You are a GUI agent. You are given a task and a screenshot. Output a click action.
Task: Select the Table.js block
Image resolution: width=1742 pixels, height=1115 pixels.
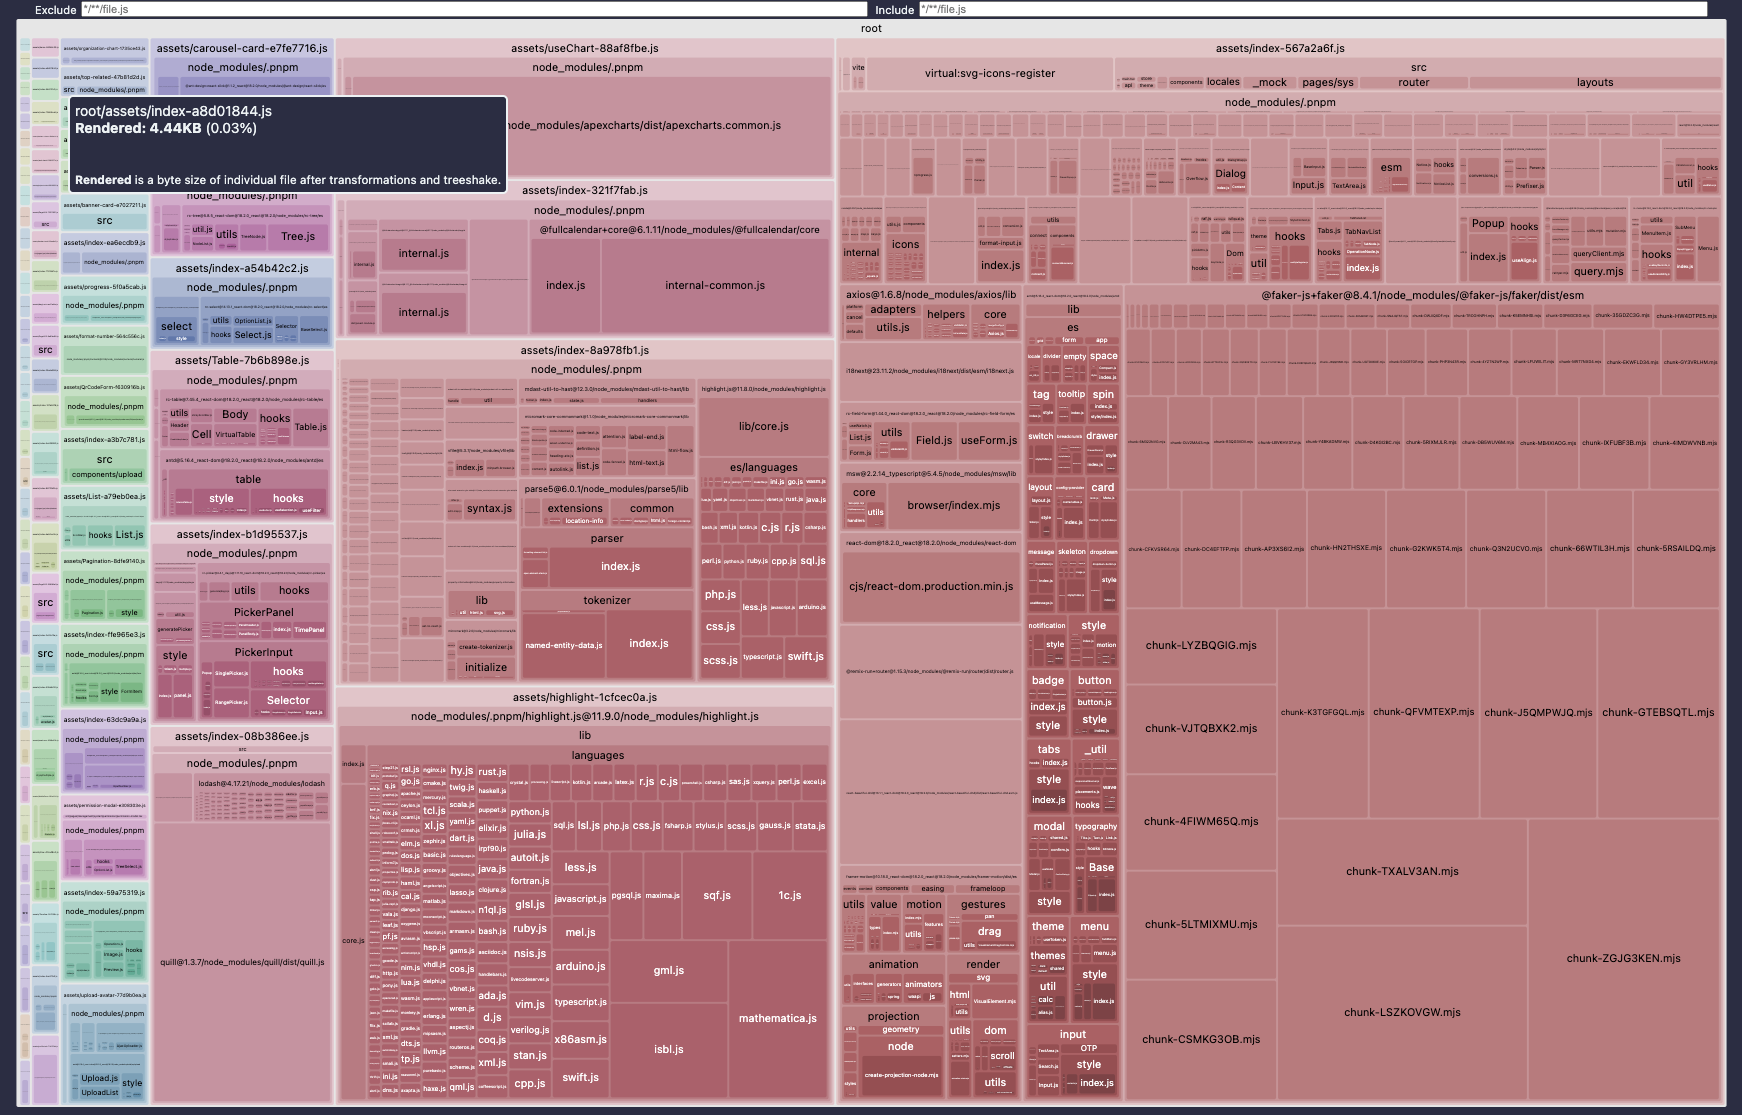(310, 427)
